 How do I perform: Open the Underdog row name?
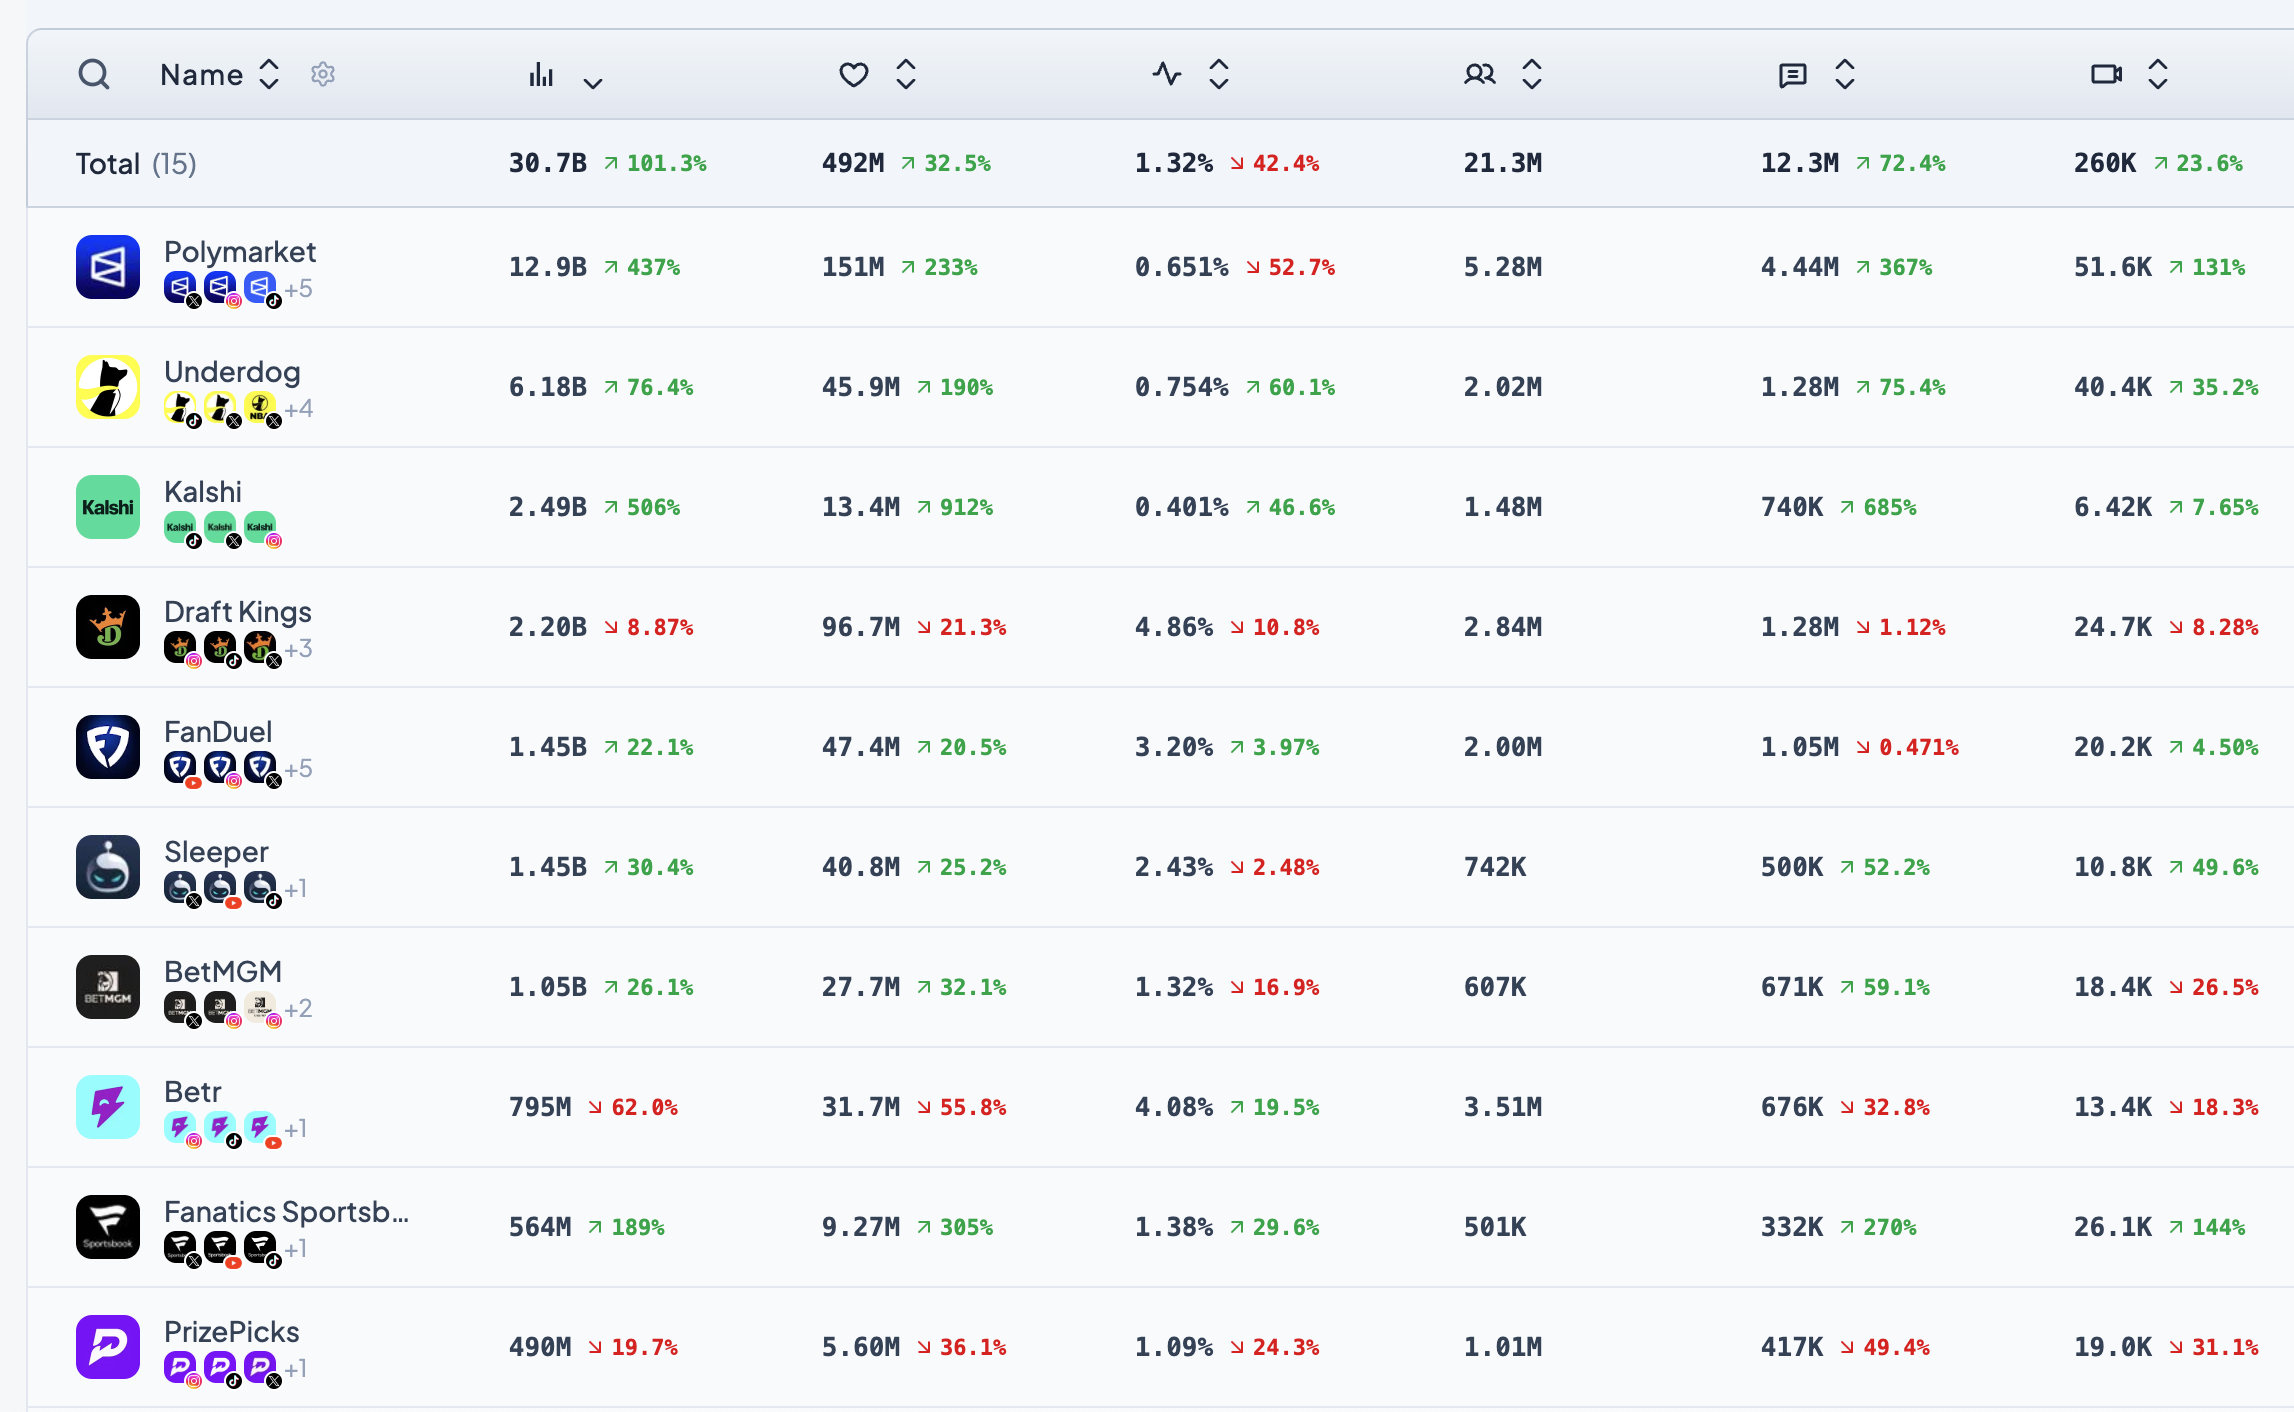coord(232,372)
